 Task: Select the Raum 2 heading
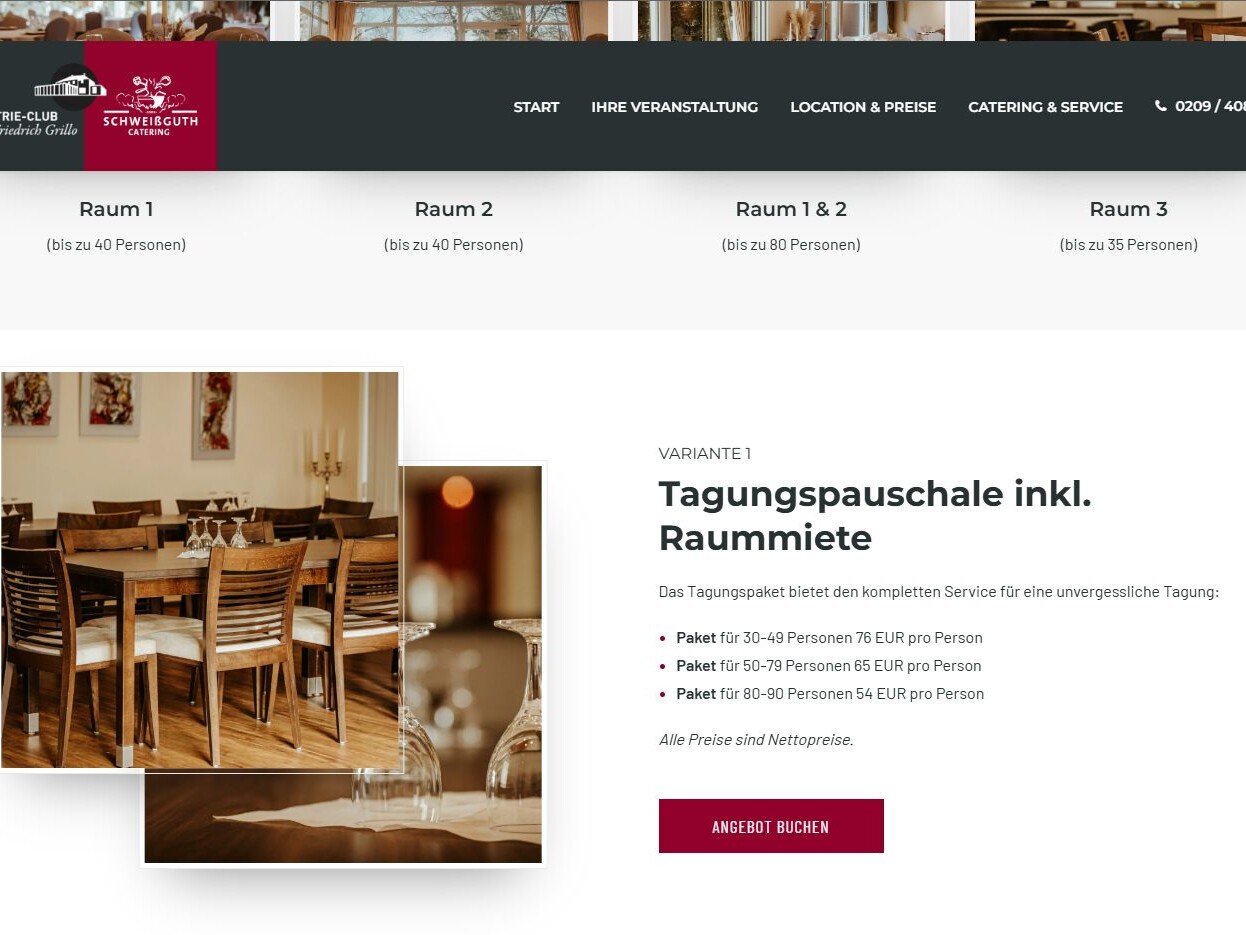(454, 209)
